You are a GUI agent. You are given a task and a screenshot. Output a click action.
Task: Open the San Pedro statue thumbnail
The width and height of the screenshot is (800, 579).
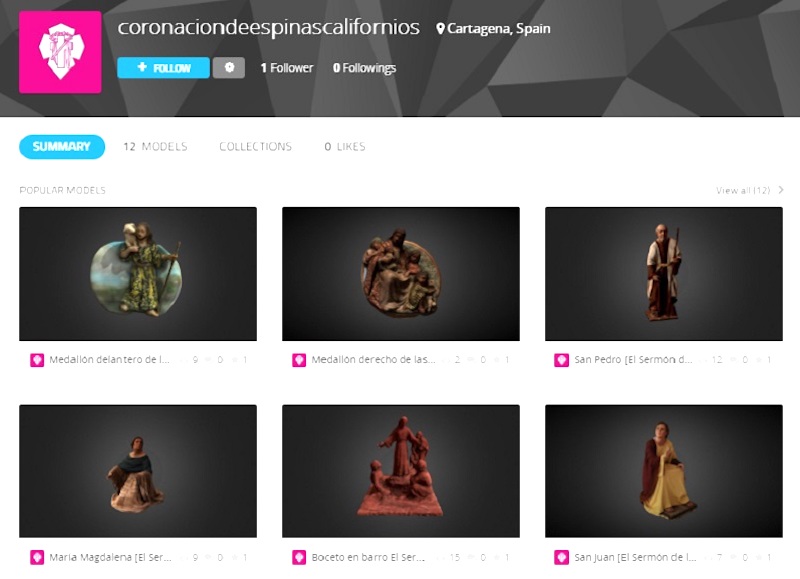coord(664,274)
